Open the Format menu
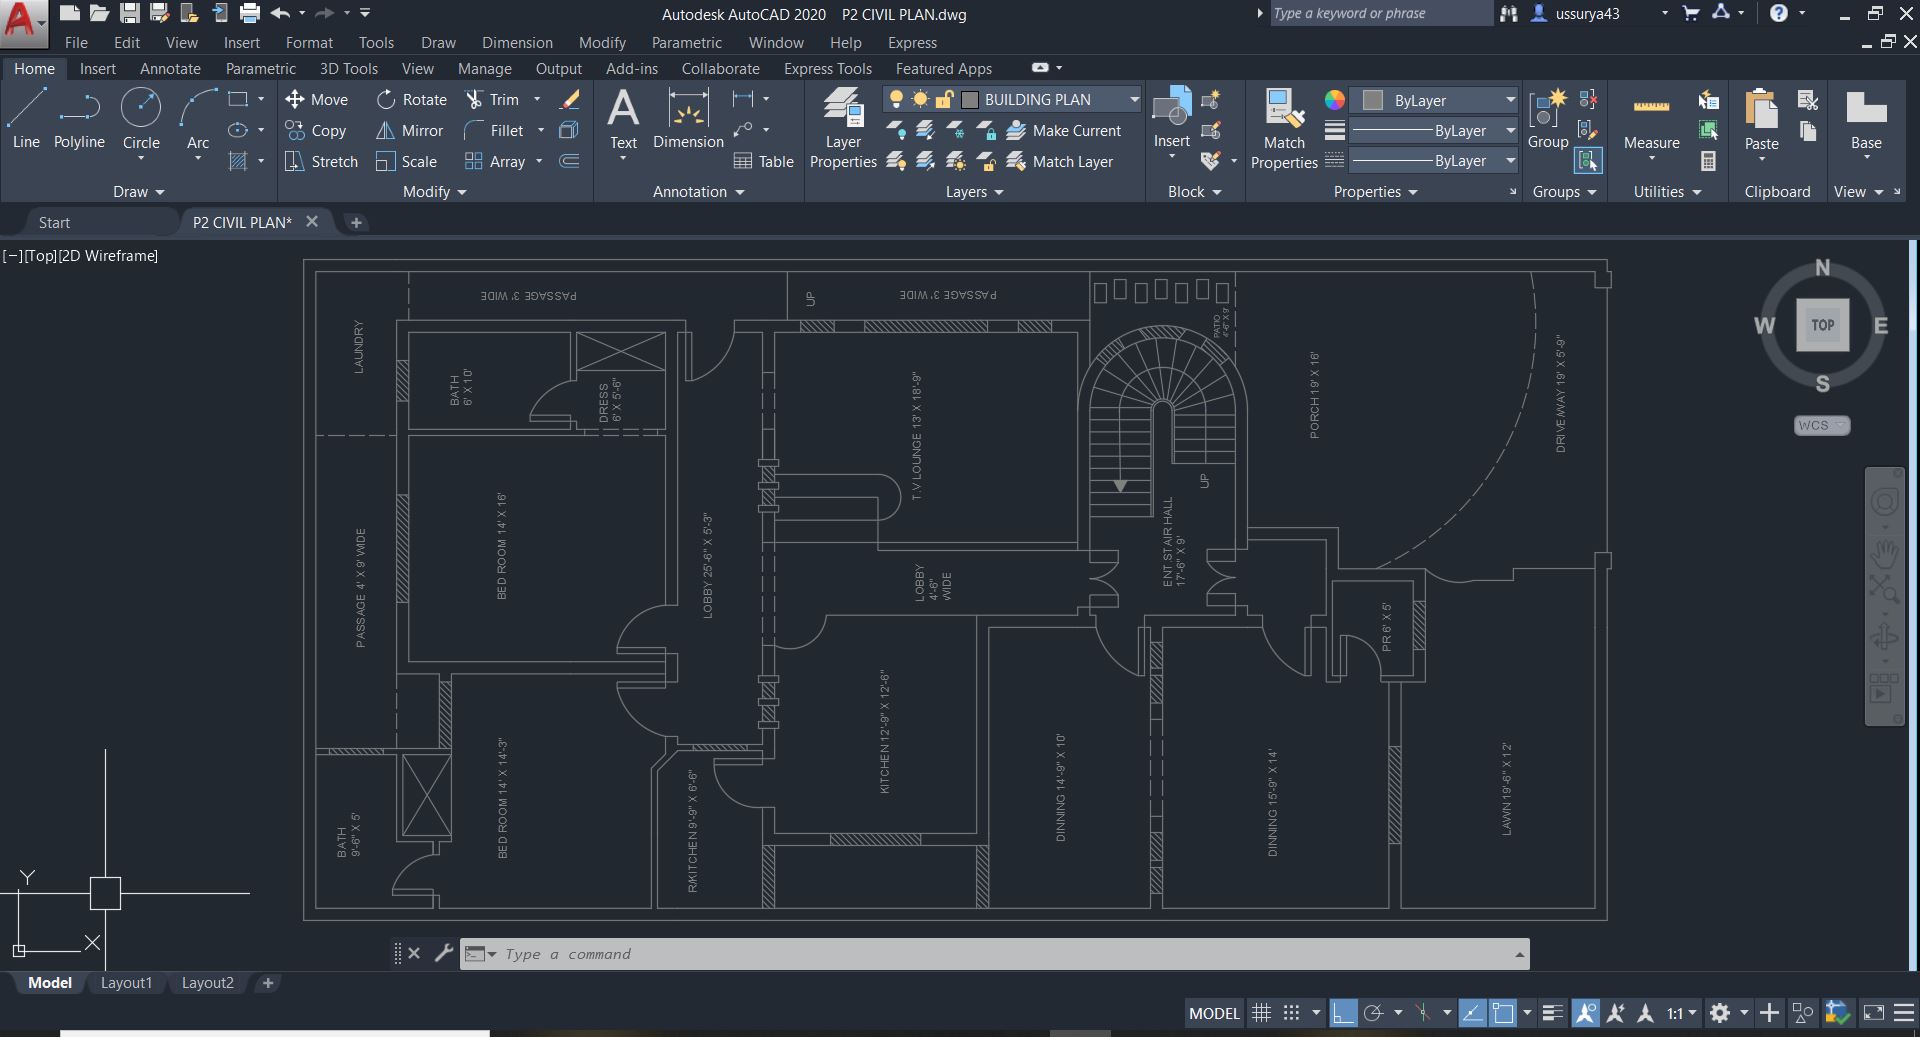 (x=309, y=42)
